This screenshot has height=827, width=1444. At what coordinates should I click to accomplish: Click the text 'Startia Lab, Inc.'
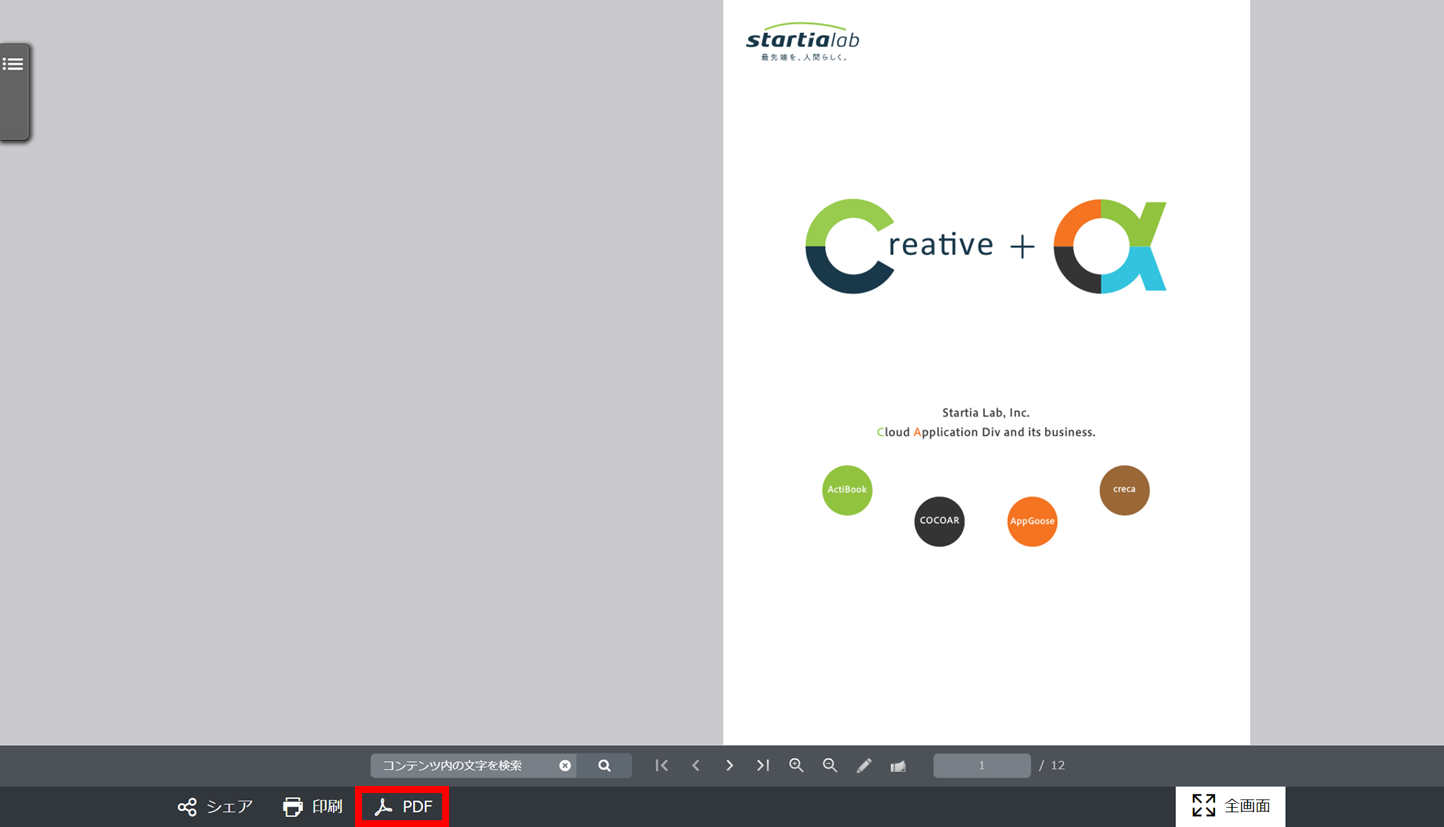(x=986, y=412)
